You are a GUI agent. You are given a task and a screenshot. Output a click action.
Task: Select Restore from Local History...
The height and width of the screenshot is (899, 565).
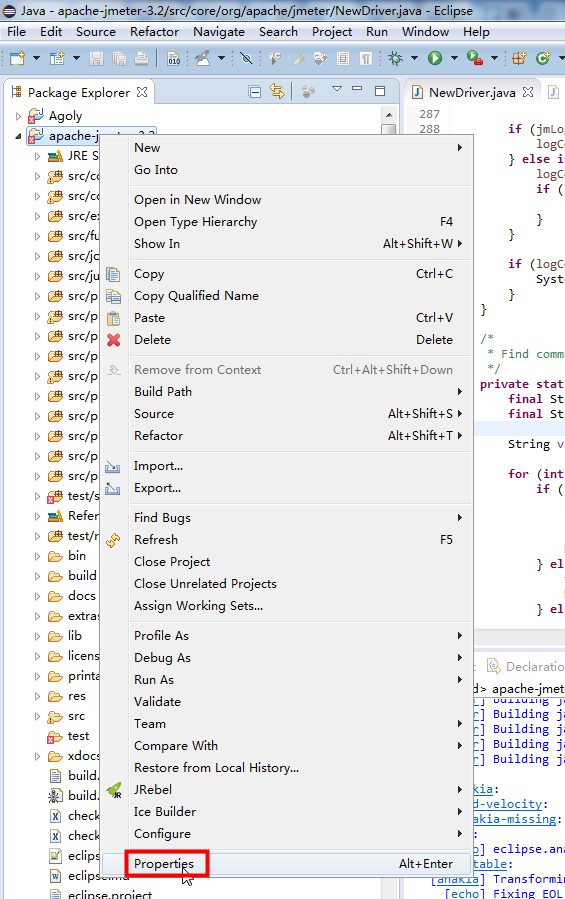[287, 768]
